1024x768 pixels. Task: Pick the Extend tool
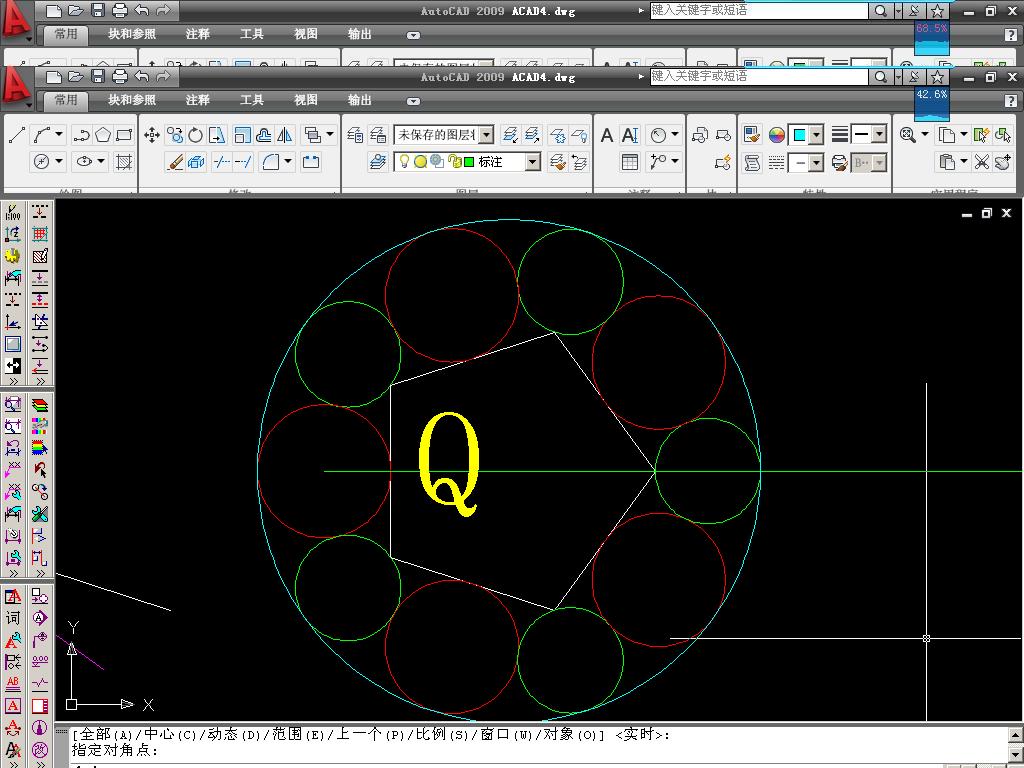point(244,161)
